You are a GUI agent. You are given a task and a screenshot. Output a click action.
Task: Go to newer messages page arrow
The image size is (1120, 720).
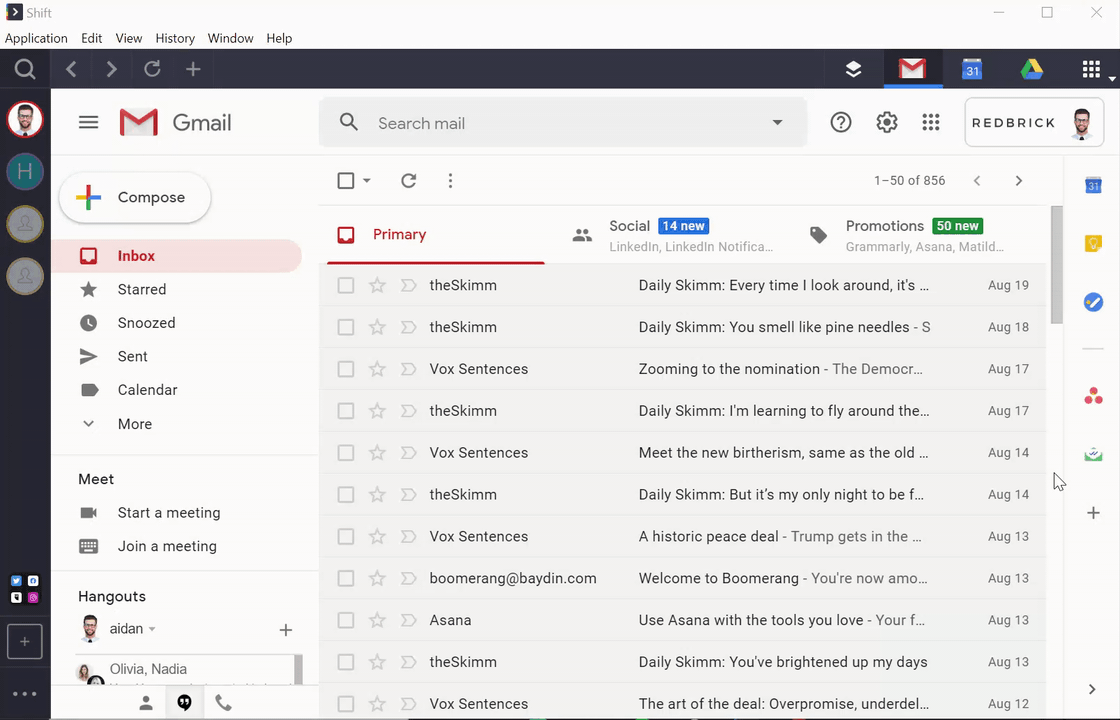coord(976,181)
